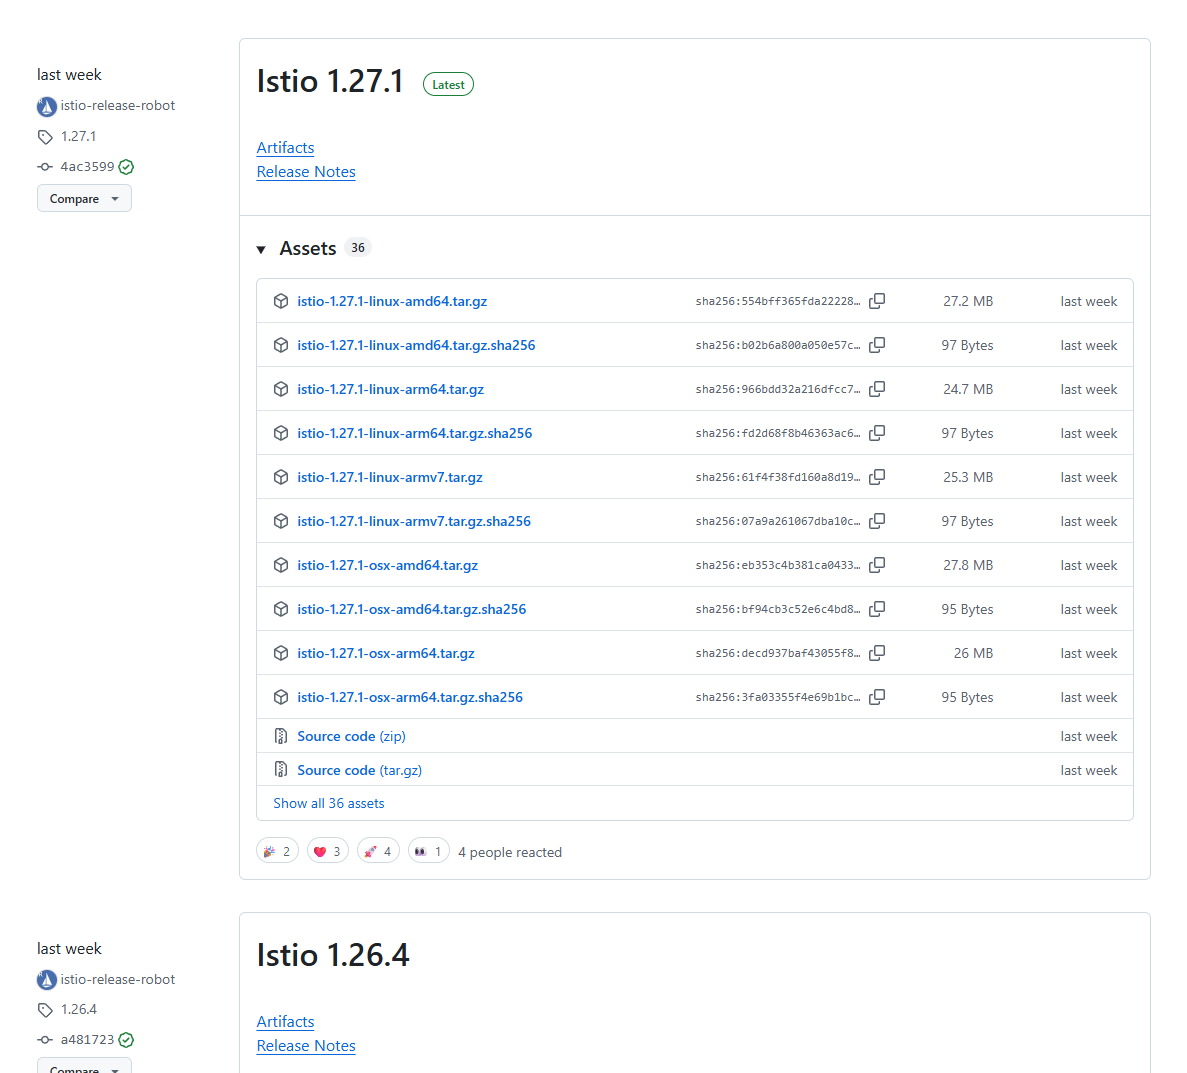Click package icon beside istio-1.27.1-osx-amd64.tar.gz
This screenshot has width=1187, height=1073.
(x=281, y=564)
